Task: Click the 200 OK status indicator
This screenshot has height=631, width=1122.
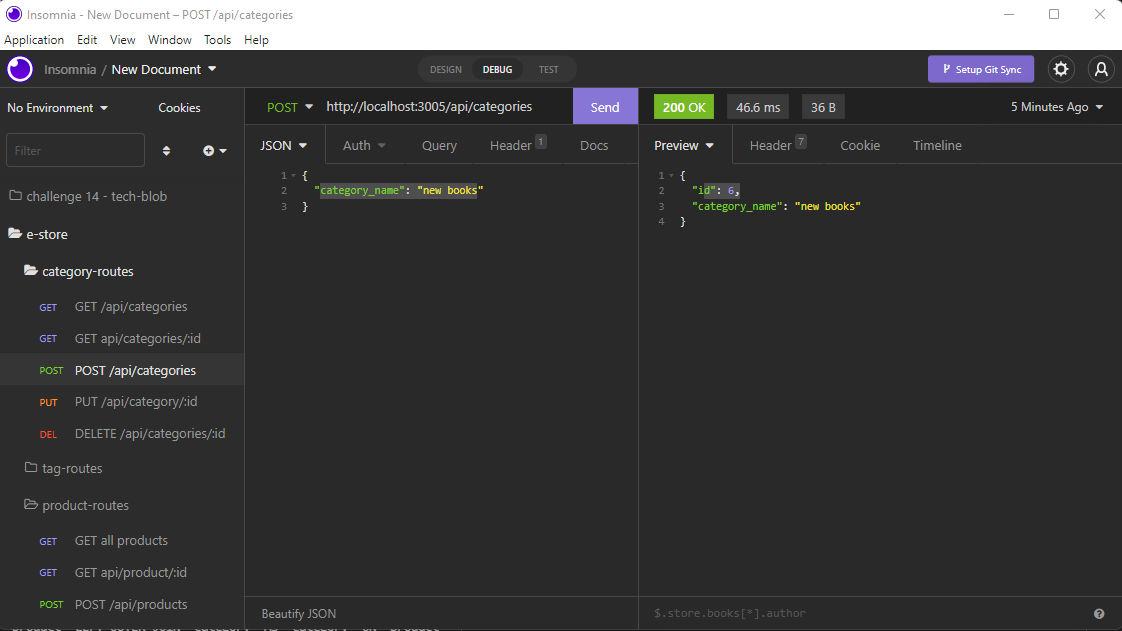Action: point(683,106)
